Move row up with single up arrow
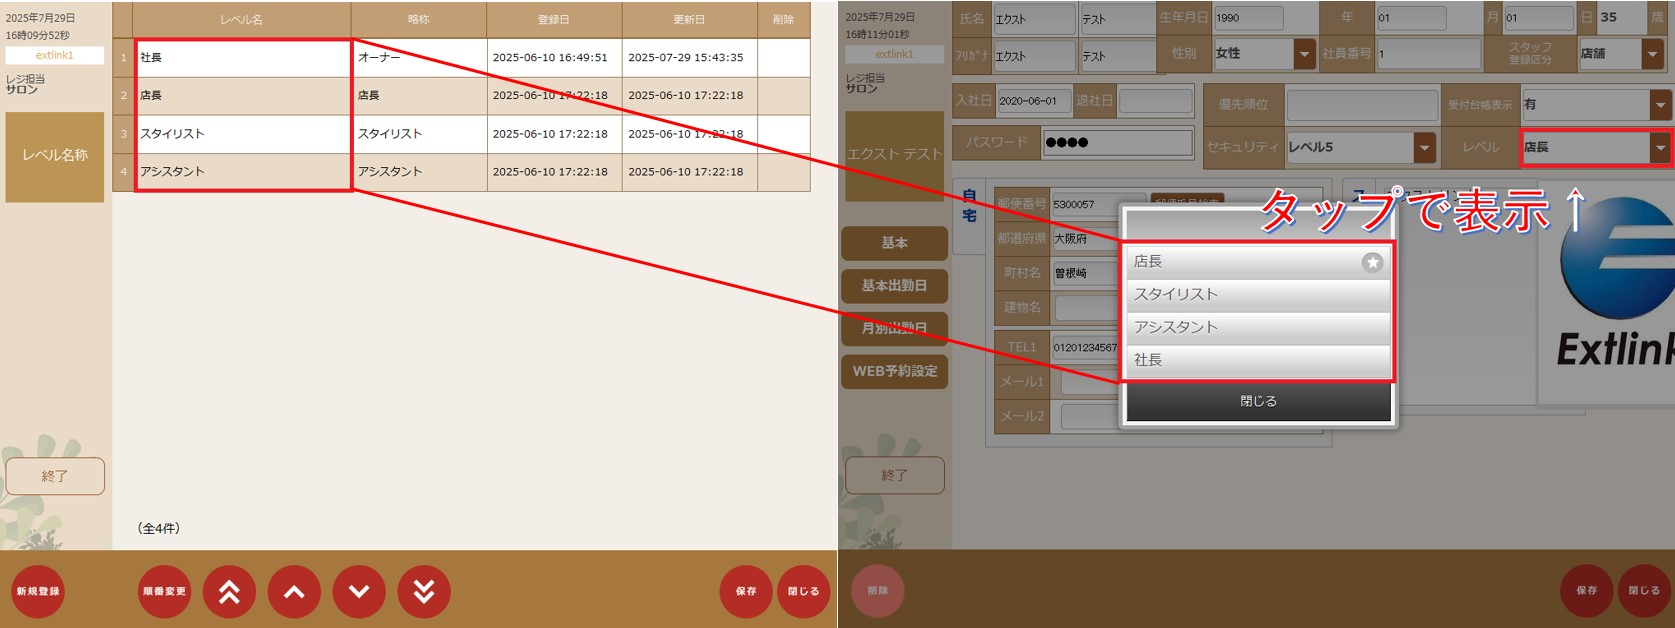Image resolution: width=1675 pixels, height=628 pixels. pyautogui.click(x=294, y=592)
